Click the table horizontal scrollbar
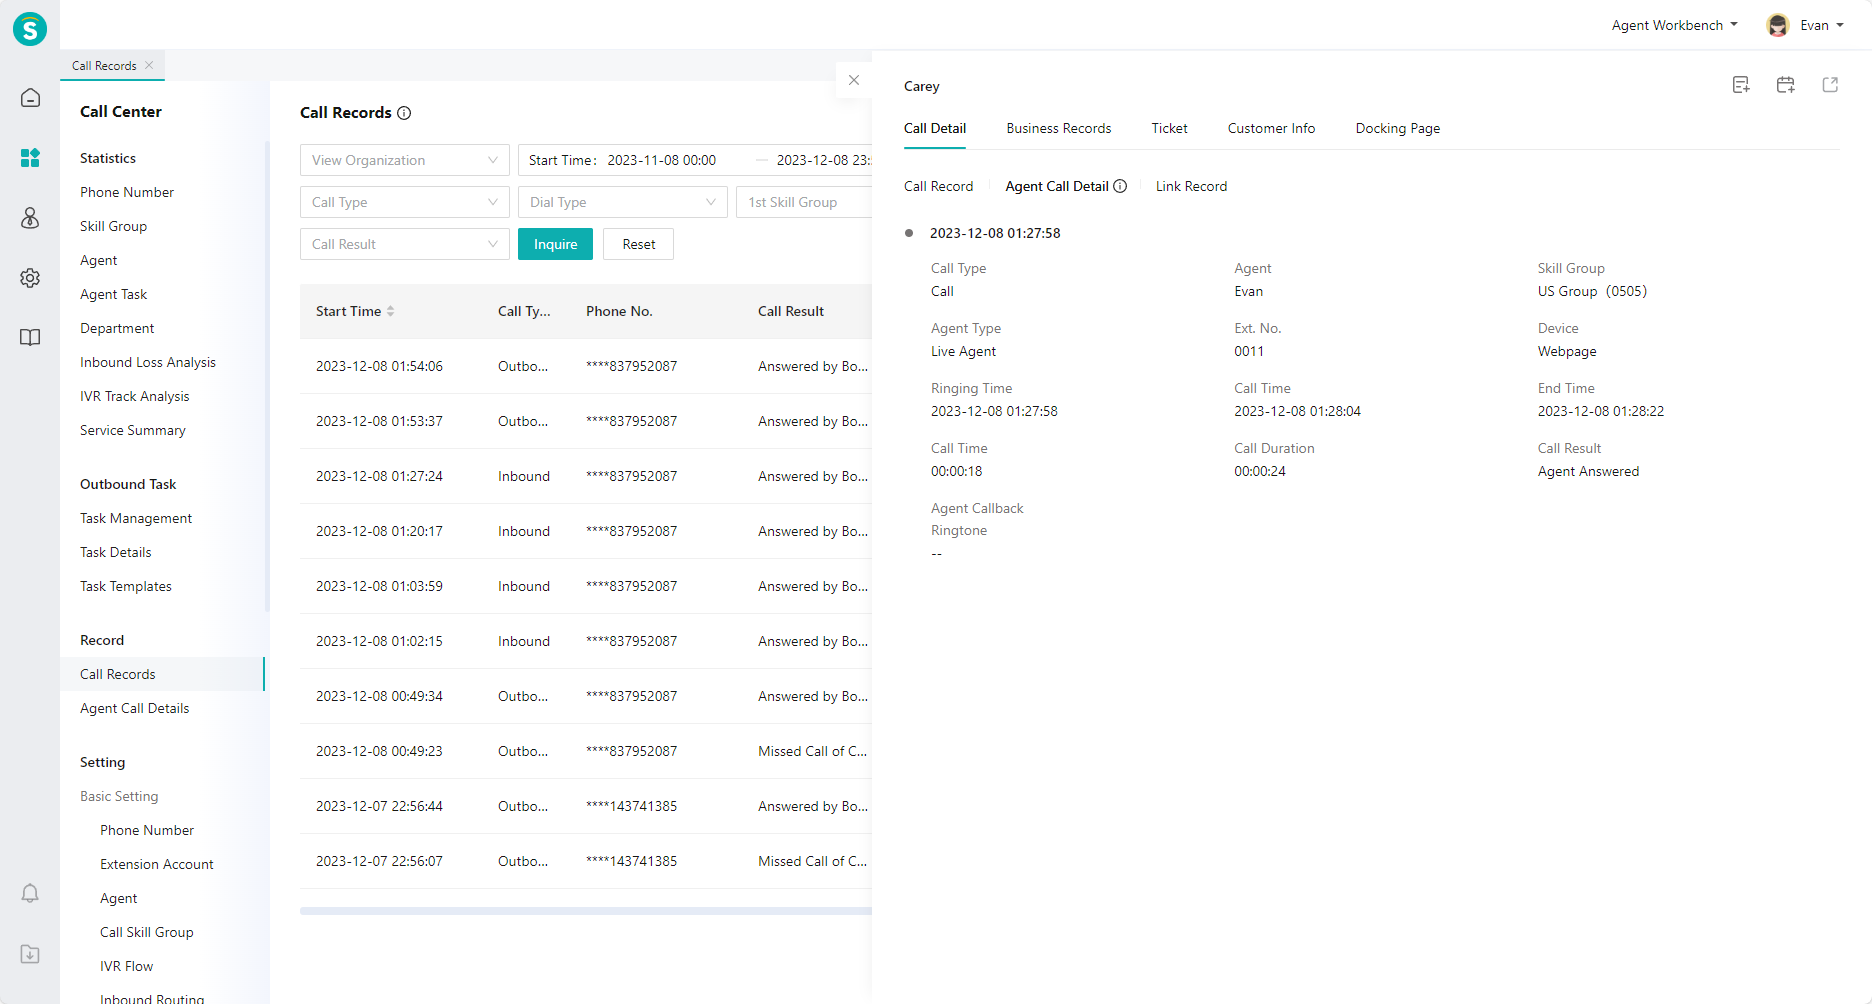The height and width of the screenshot is (1004, 1872). pyautogui.click(x=586, y=911)
